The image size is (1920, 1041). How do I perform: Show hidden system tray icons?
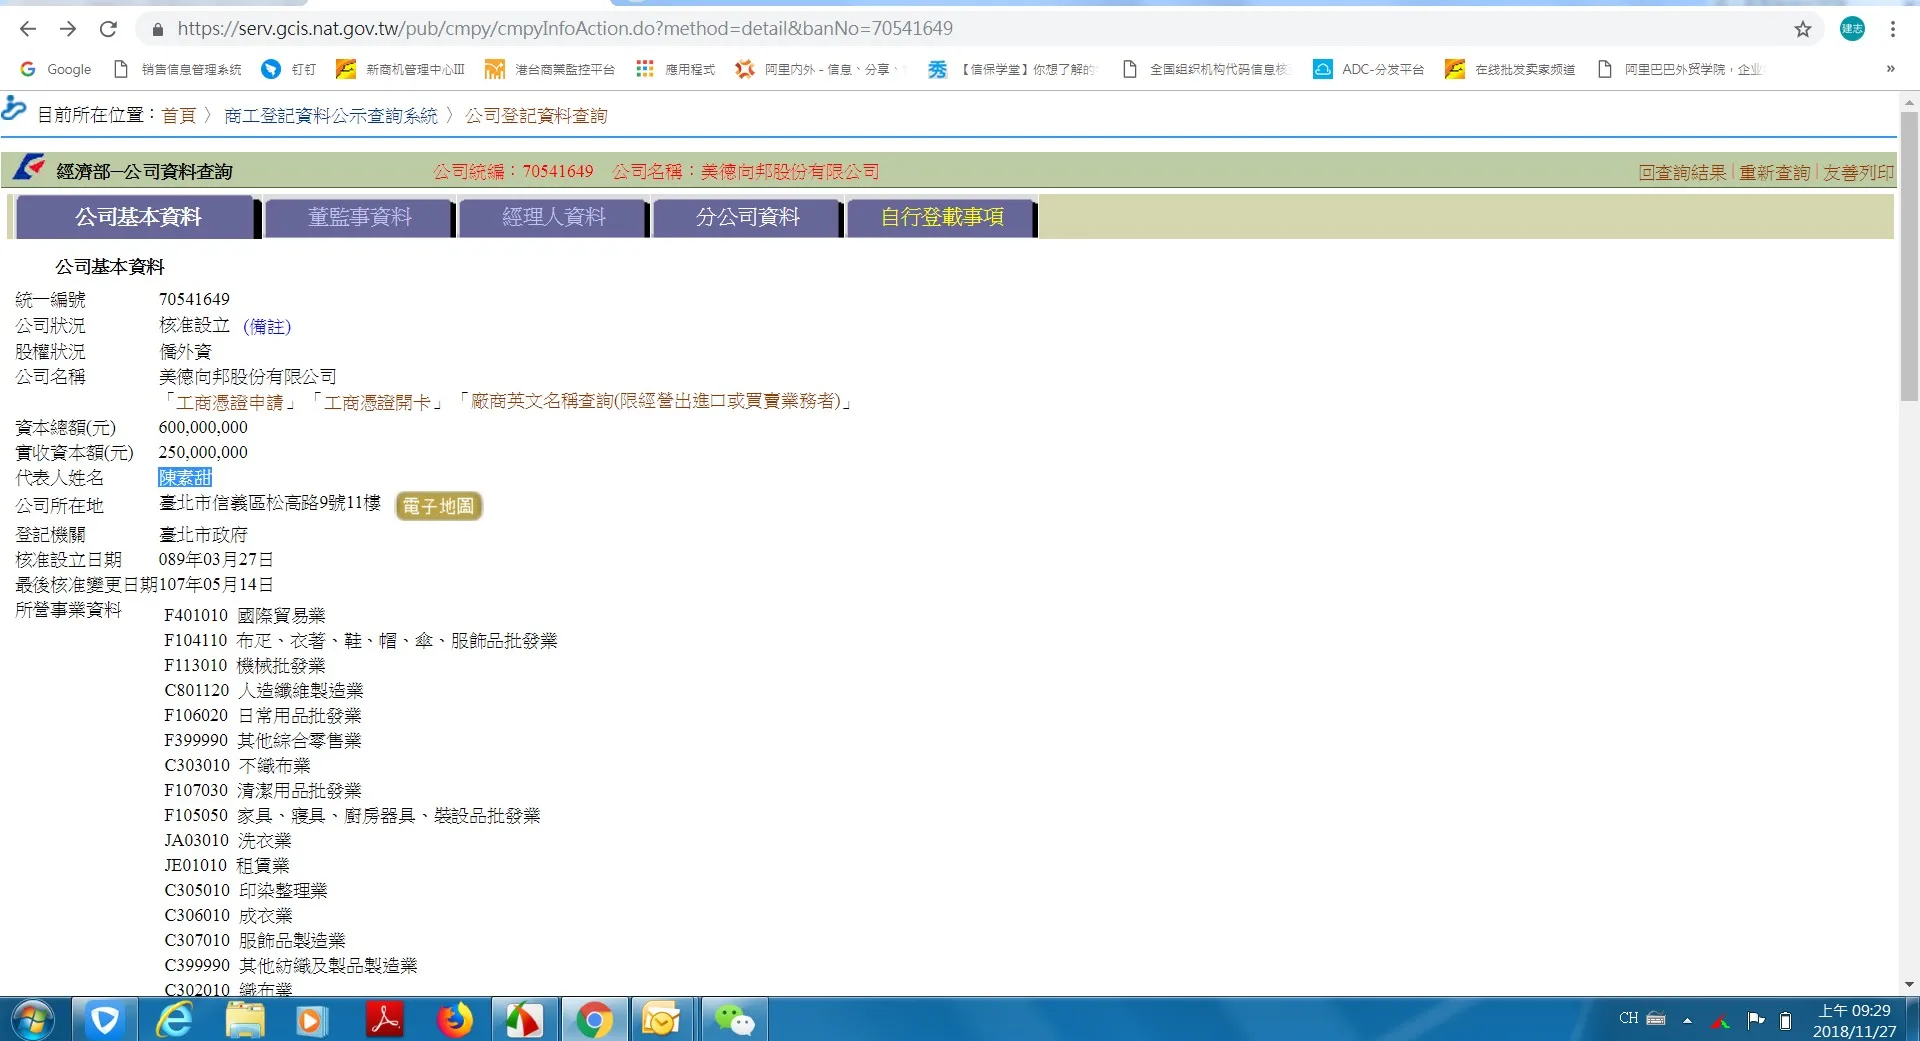click(x=1687, y=1020)
